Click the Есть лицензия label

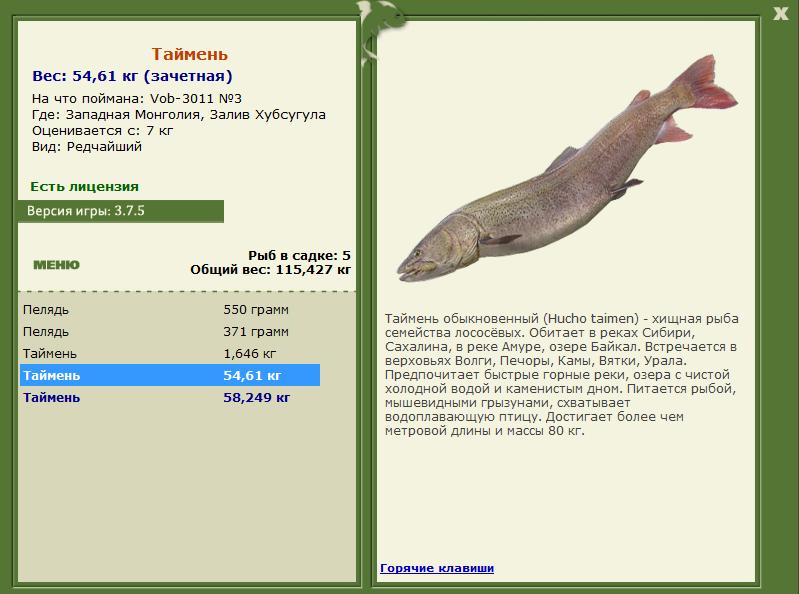click(x=85, y=186)
